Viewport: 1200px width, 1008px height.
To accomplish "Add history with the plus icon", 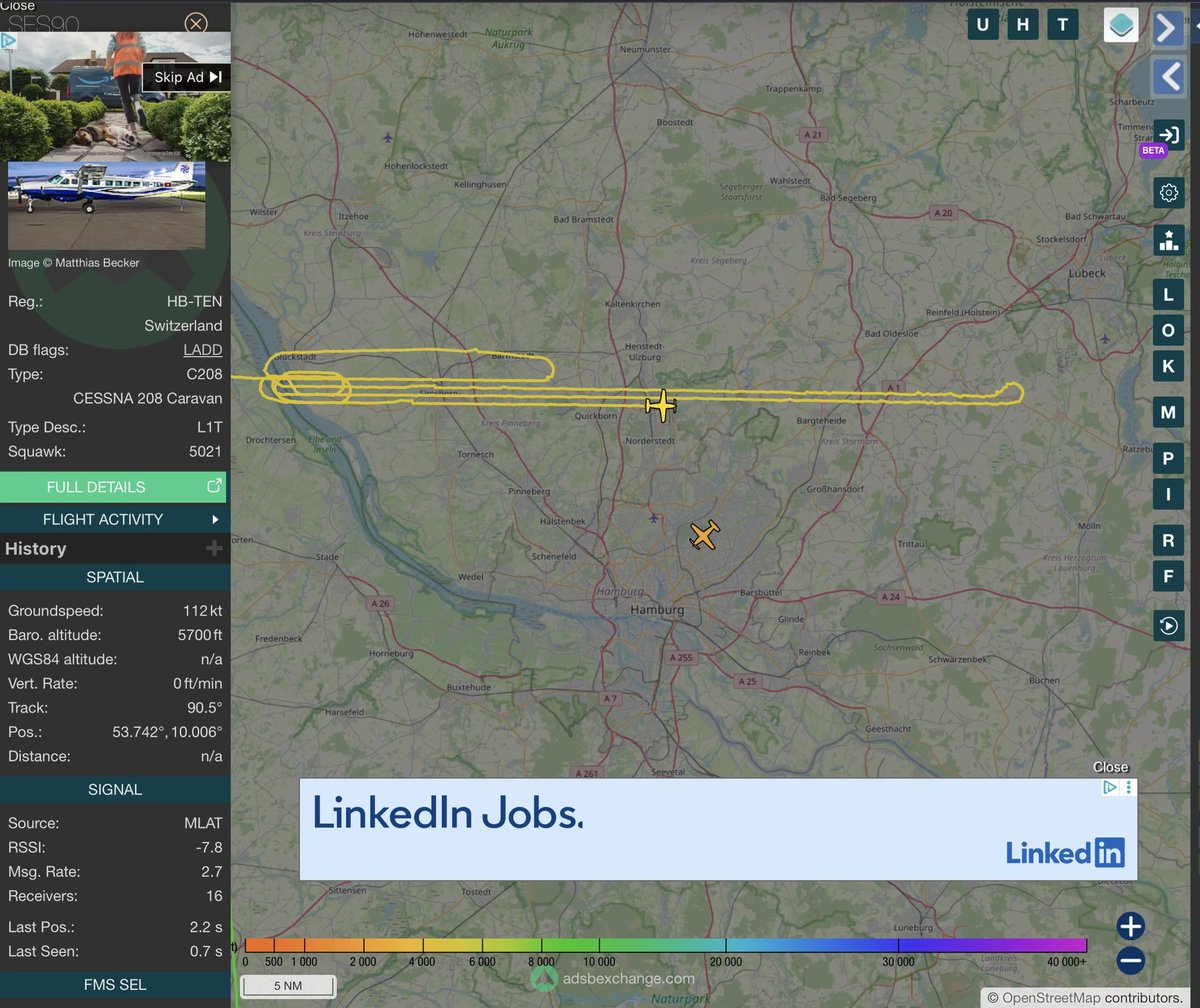I will pyautogui.click(x=213, y=548).
